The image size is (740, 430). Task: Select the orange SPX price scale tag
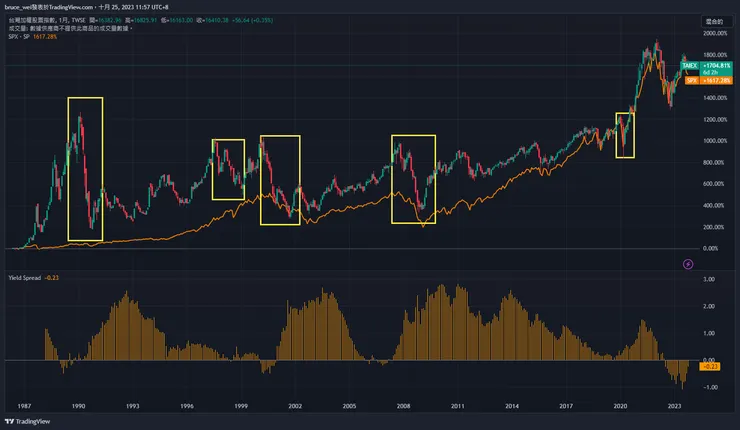pos(709,81)
